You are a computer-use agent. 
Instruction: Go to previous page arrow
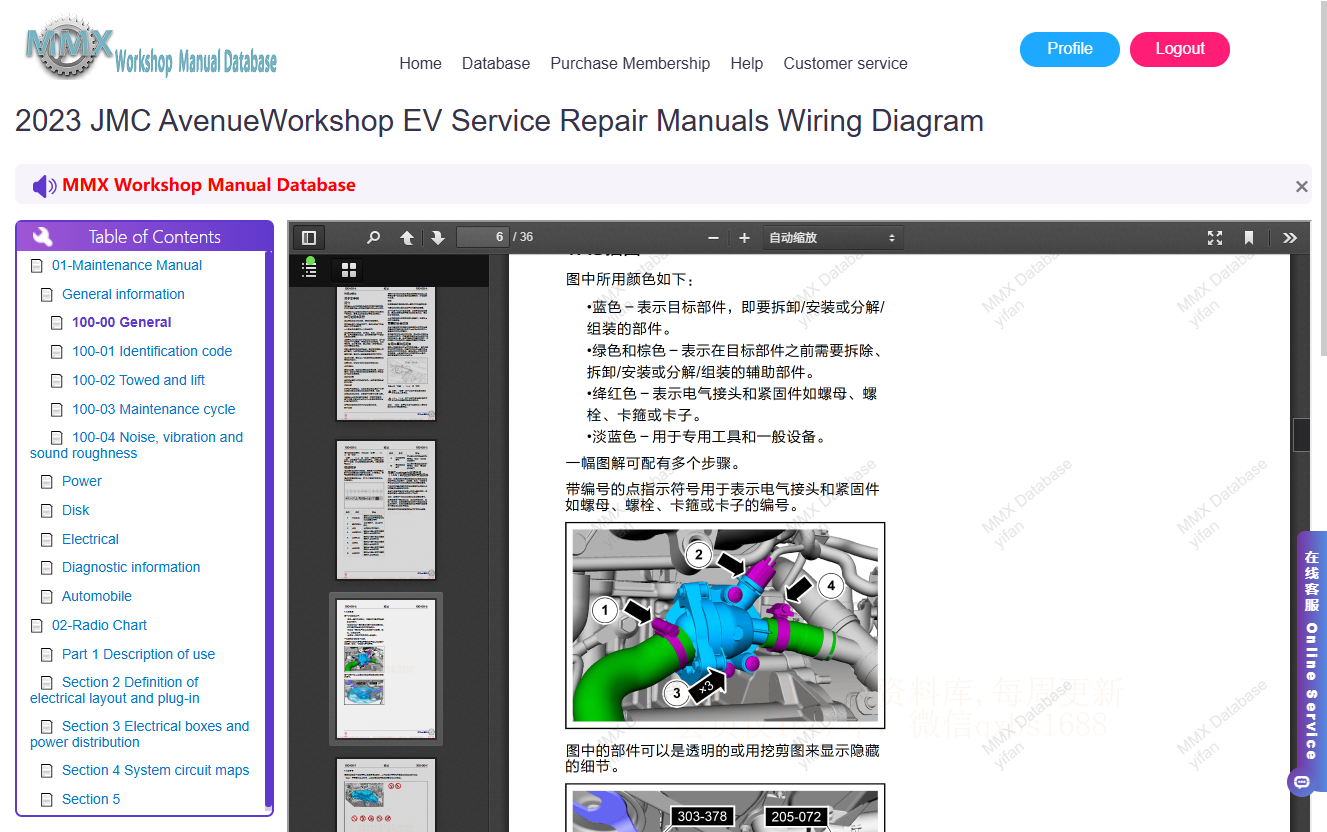pyautogui.click(x=407, y=238)
